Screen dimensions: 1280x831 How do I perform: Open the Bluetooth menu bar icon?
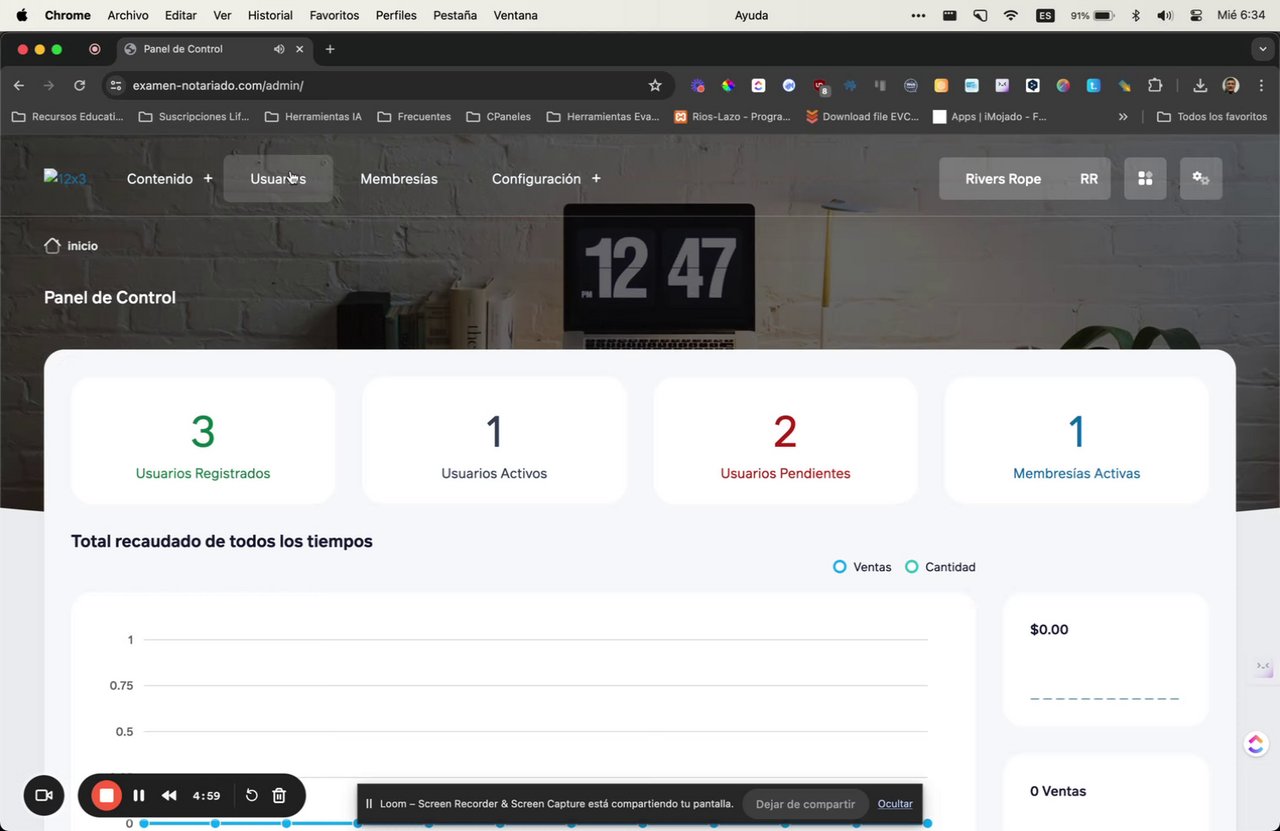coord(1135,15)
